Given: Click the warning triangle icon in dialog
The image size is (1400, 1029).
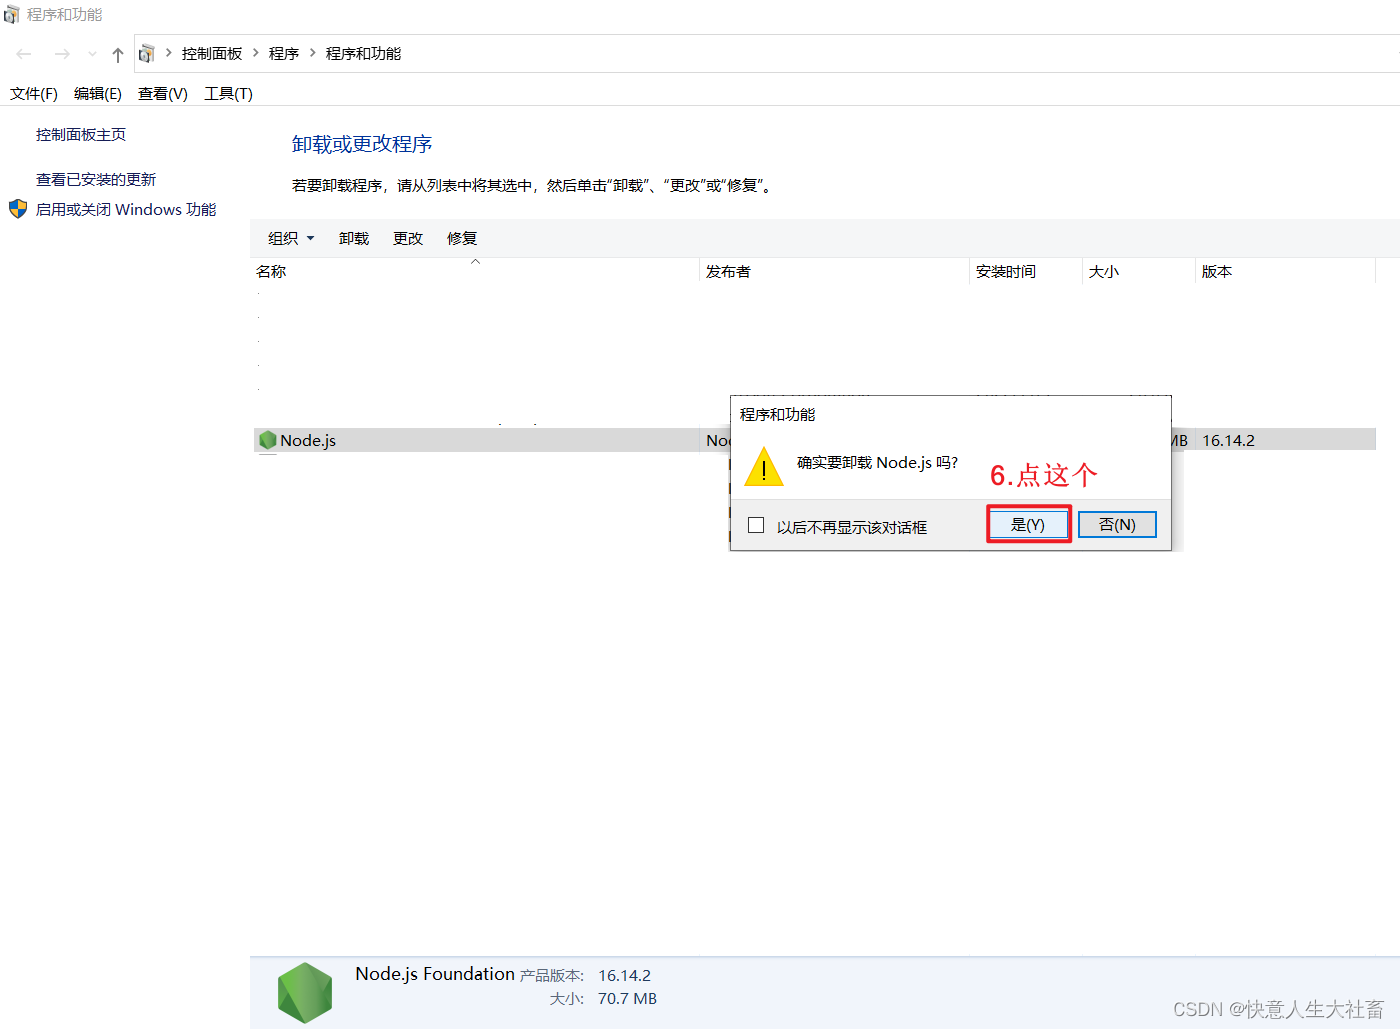Looking at the screenshot, I should coord(764,467).
